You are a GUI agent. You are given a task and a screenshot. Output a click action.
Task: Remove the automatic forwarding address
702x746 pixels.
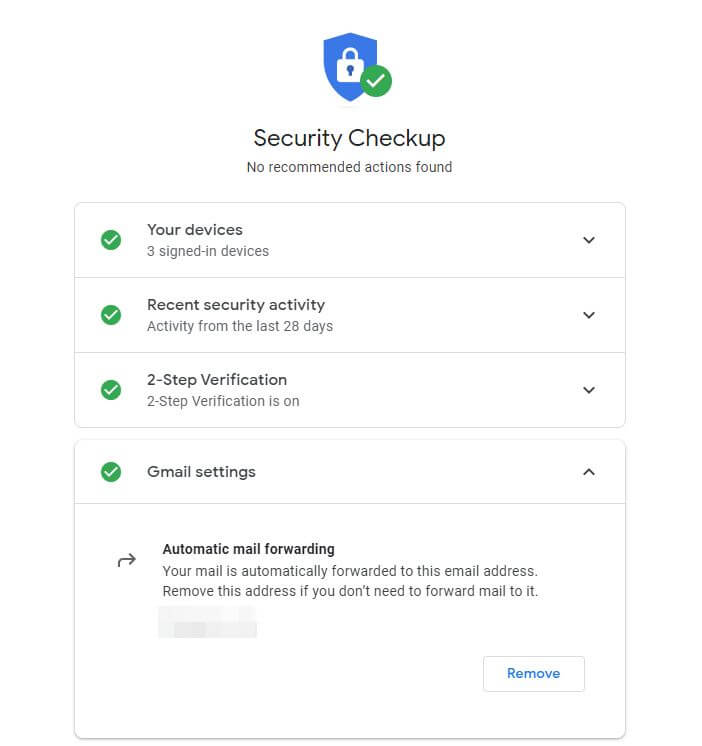(x=534, y=674)
